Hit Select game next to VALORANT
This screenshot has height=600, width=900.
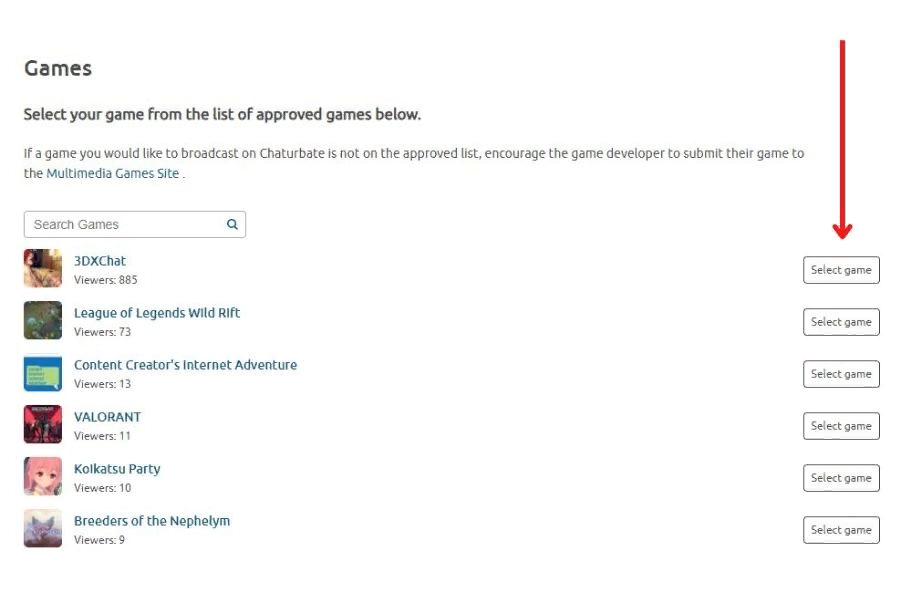tap(841, 426)
